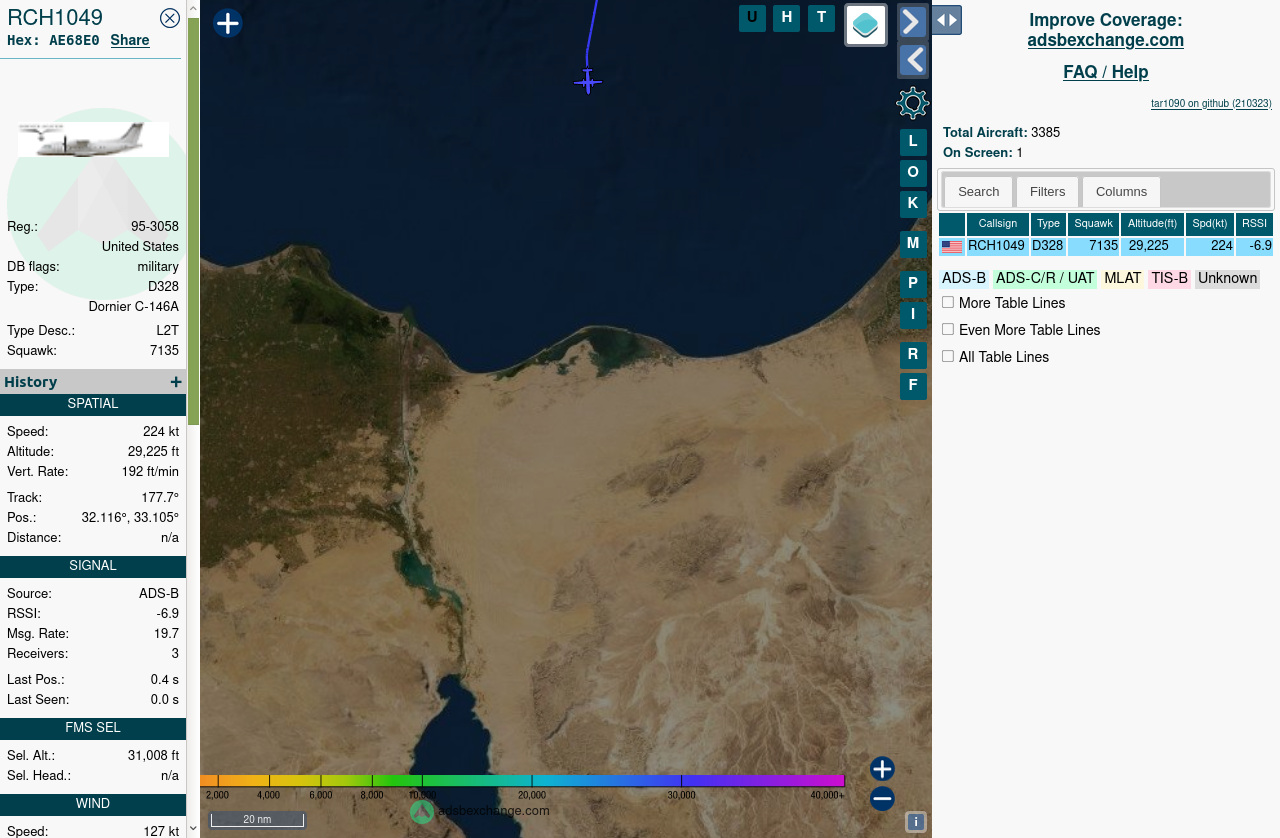Switch to the Filters tab
1280x838 pixels.
point(1048,191)
